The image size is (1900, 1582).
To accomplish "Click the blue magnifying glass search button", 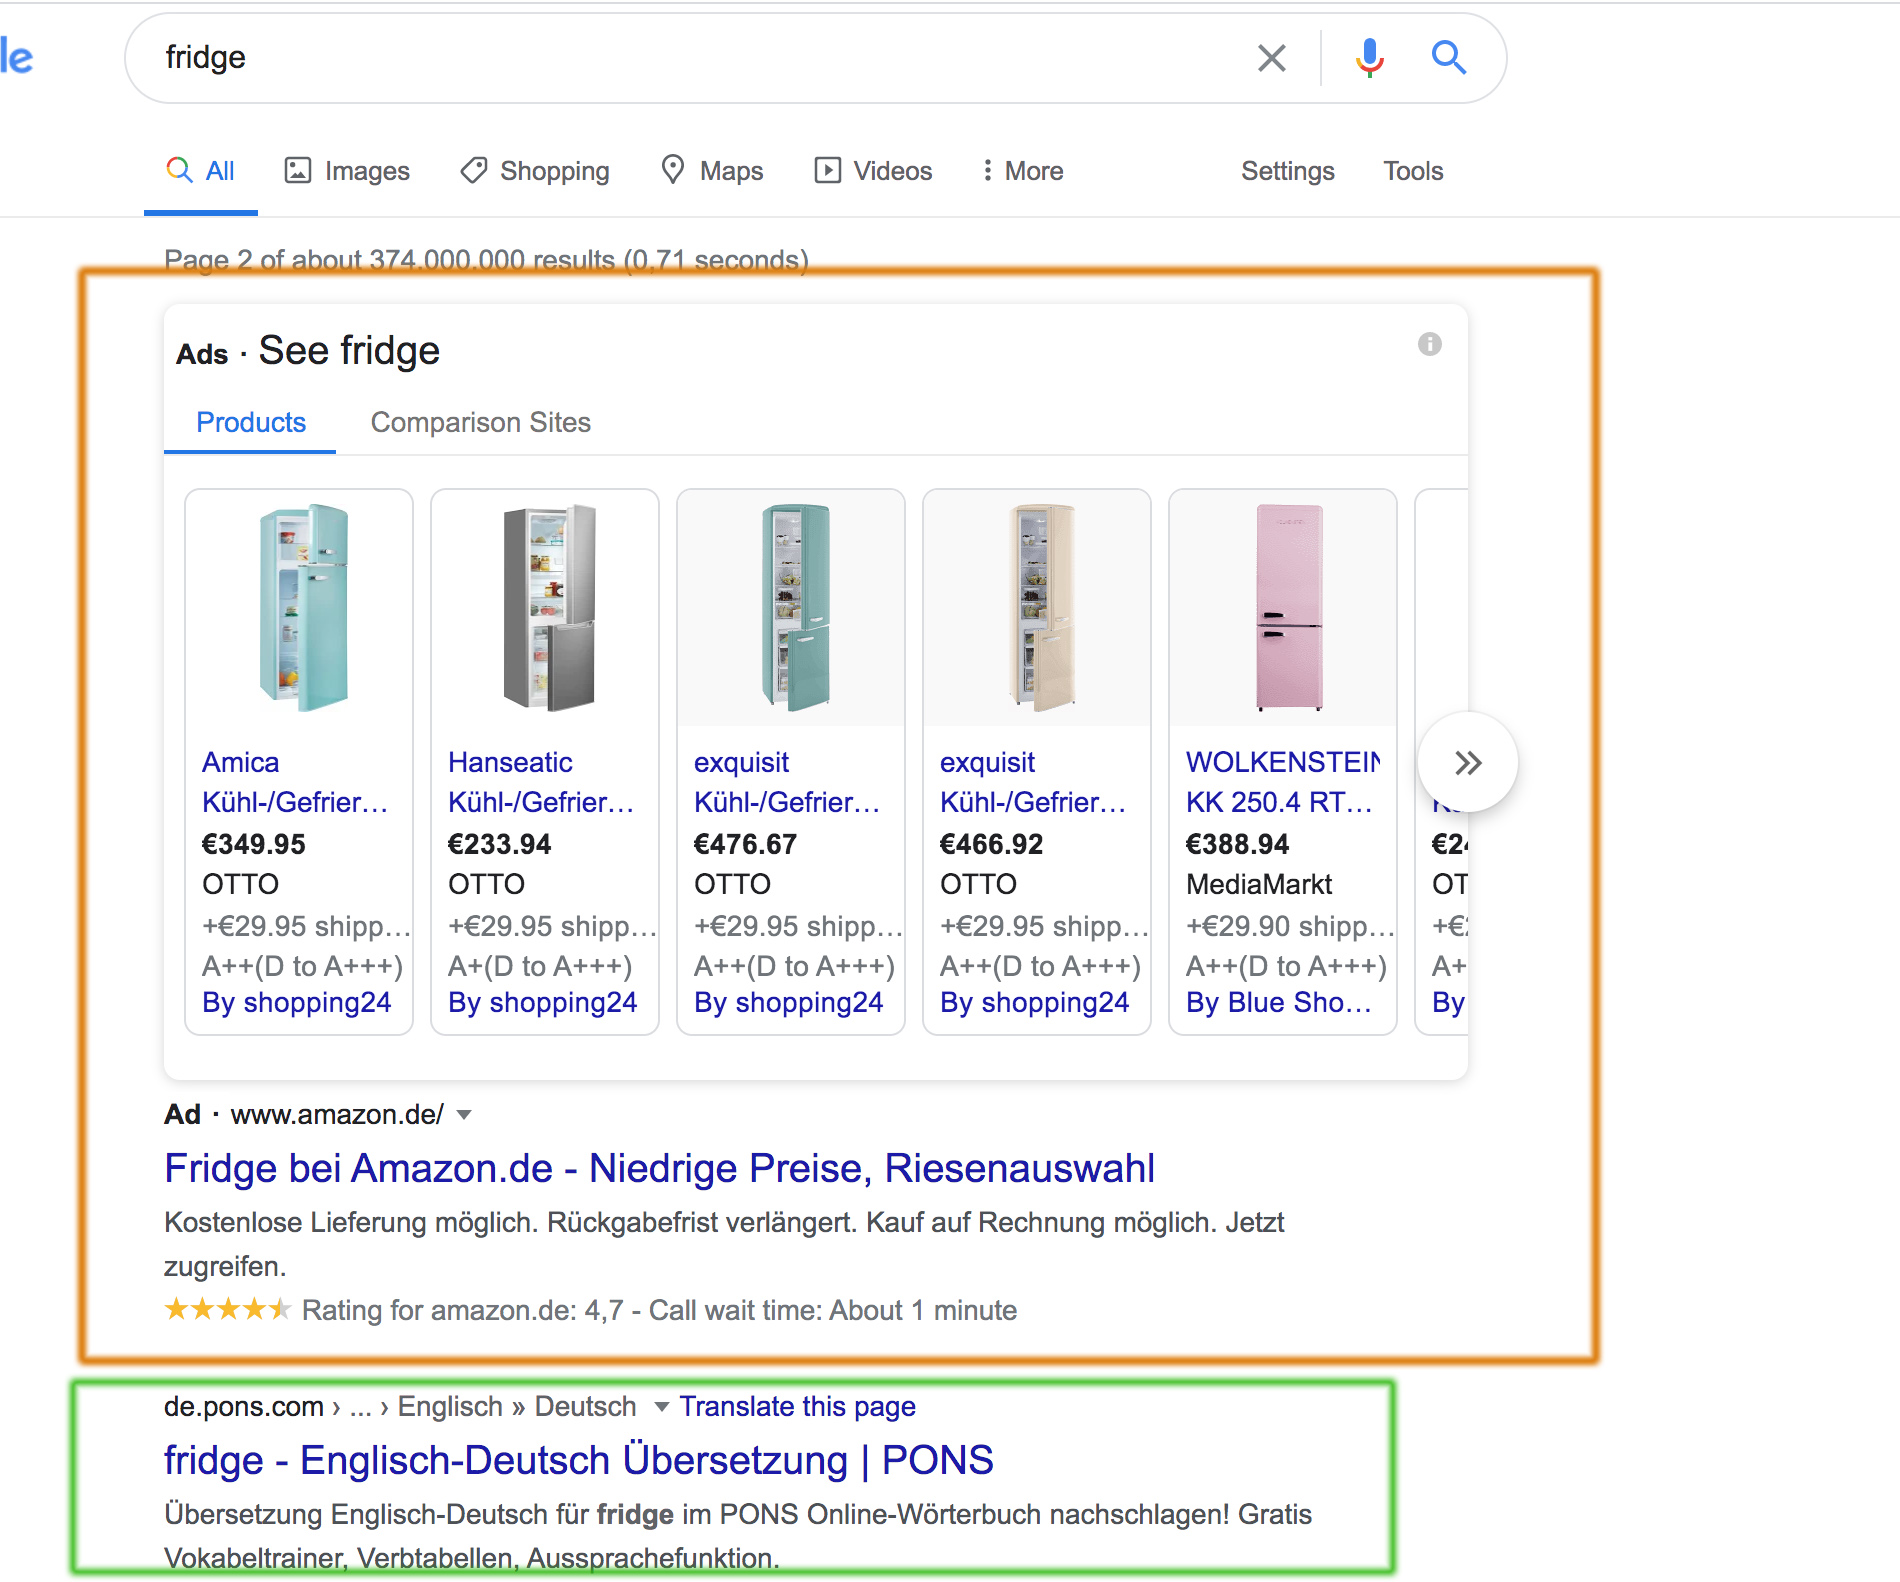I will click(1448, 58).
